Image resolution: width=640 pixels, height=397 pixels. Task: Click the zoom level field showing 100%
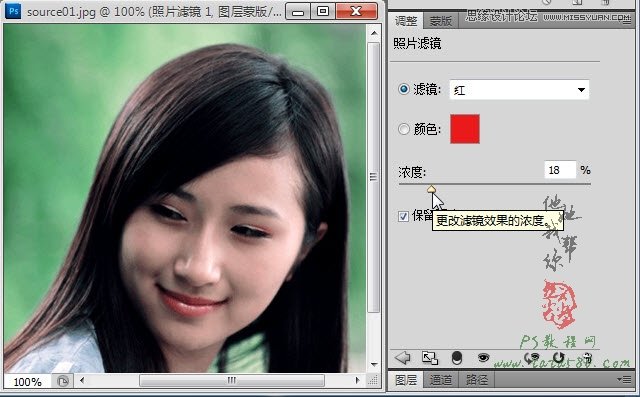pyautogui.click(x=27, y=382)
